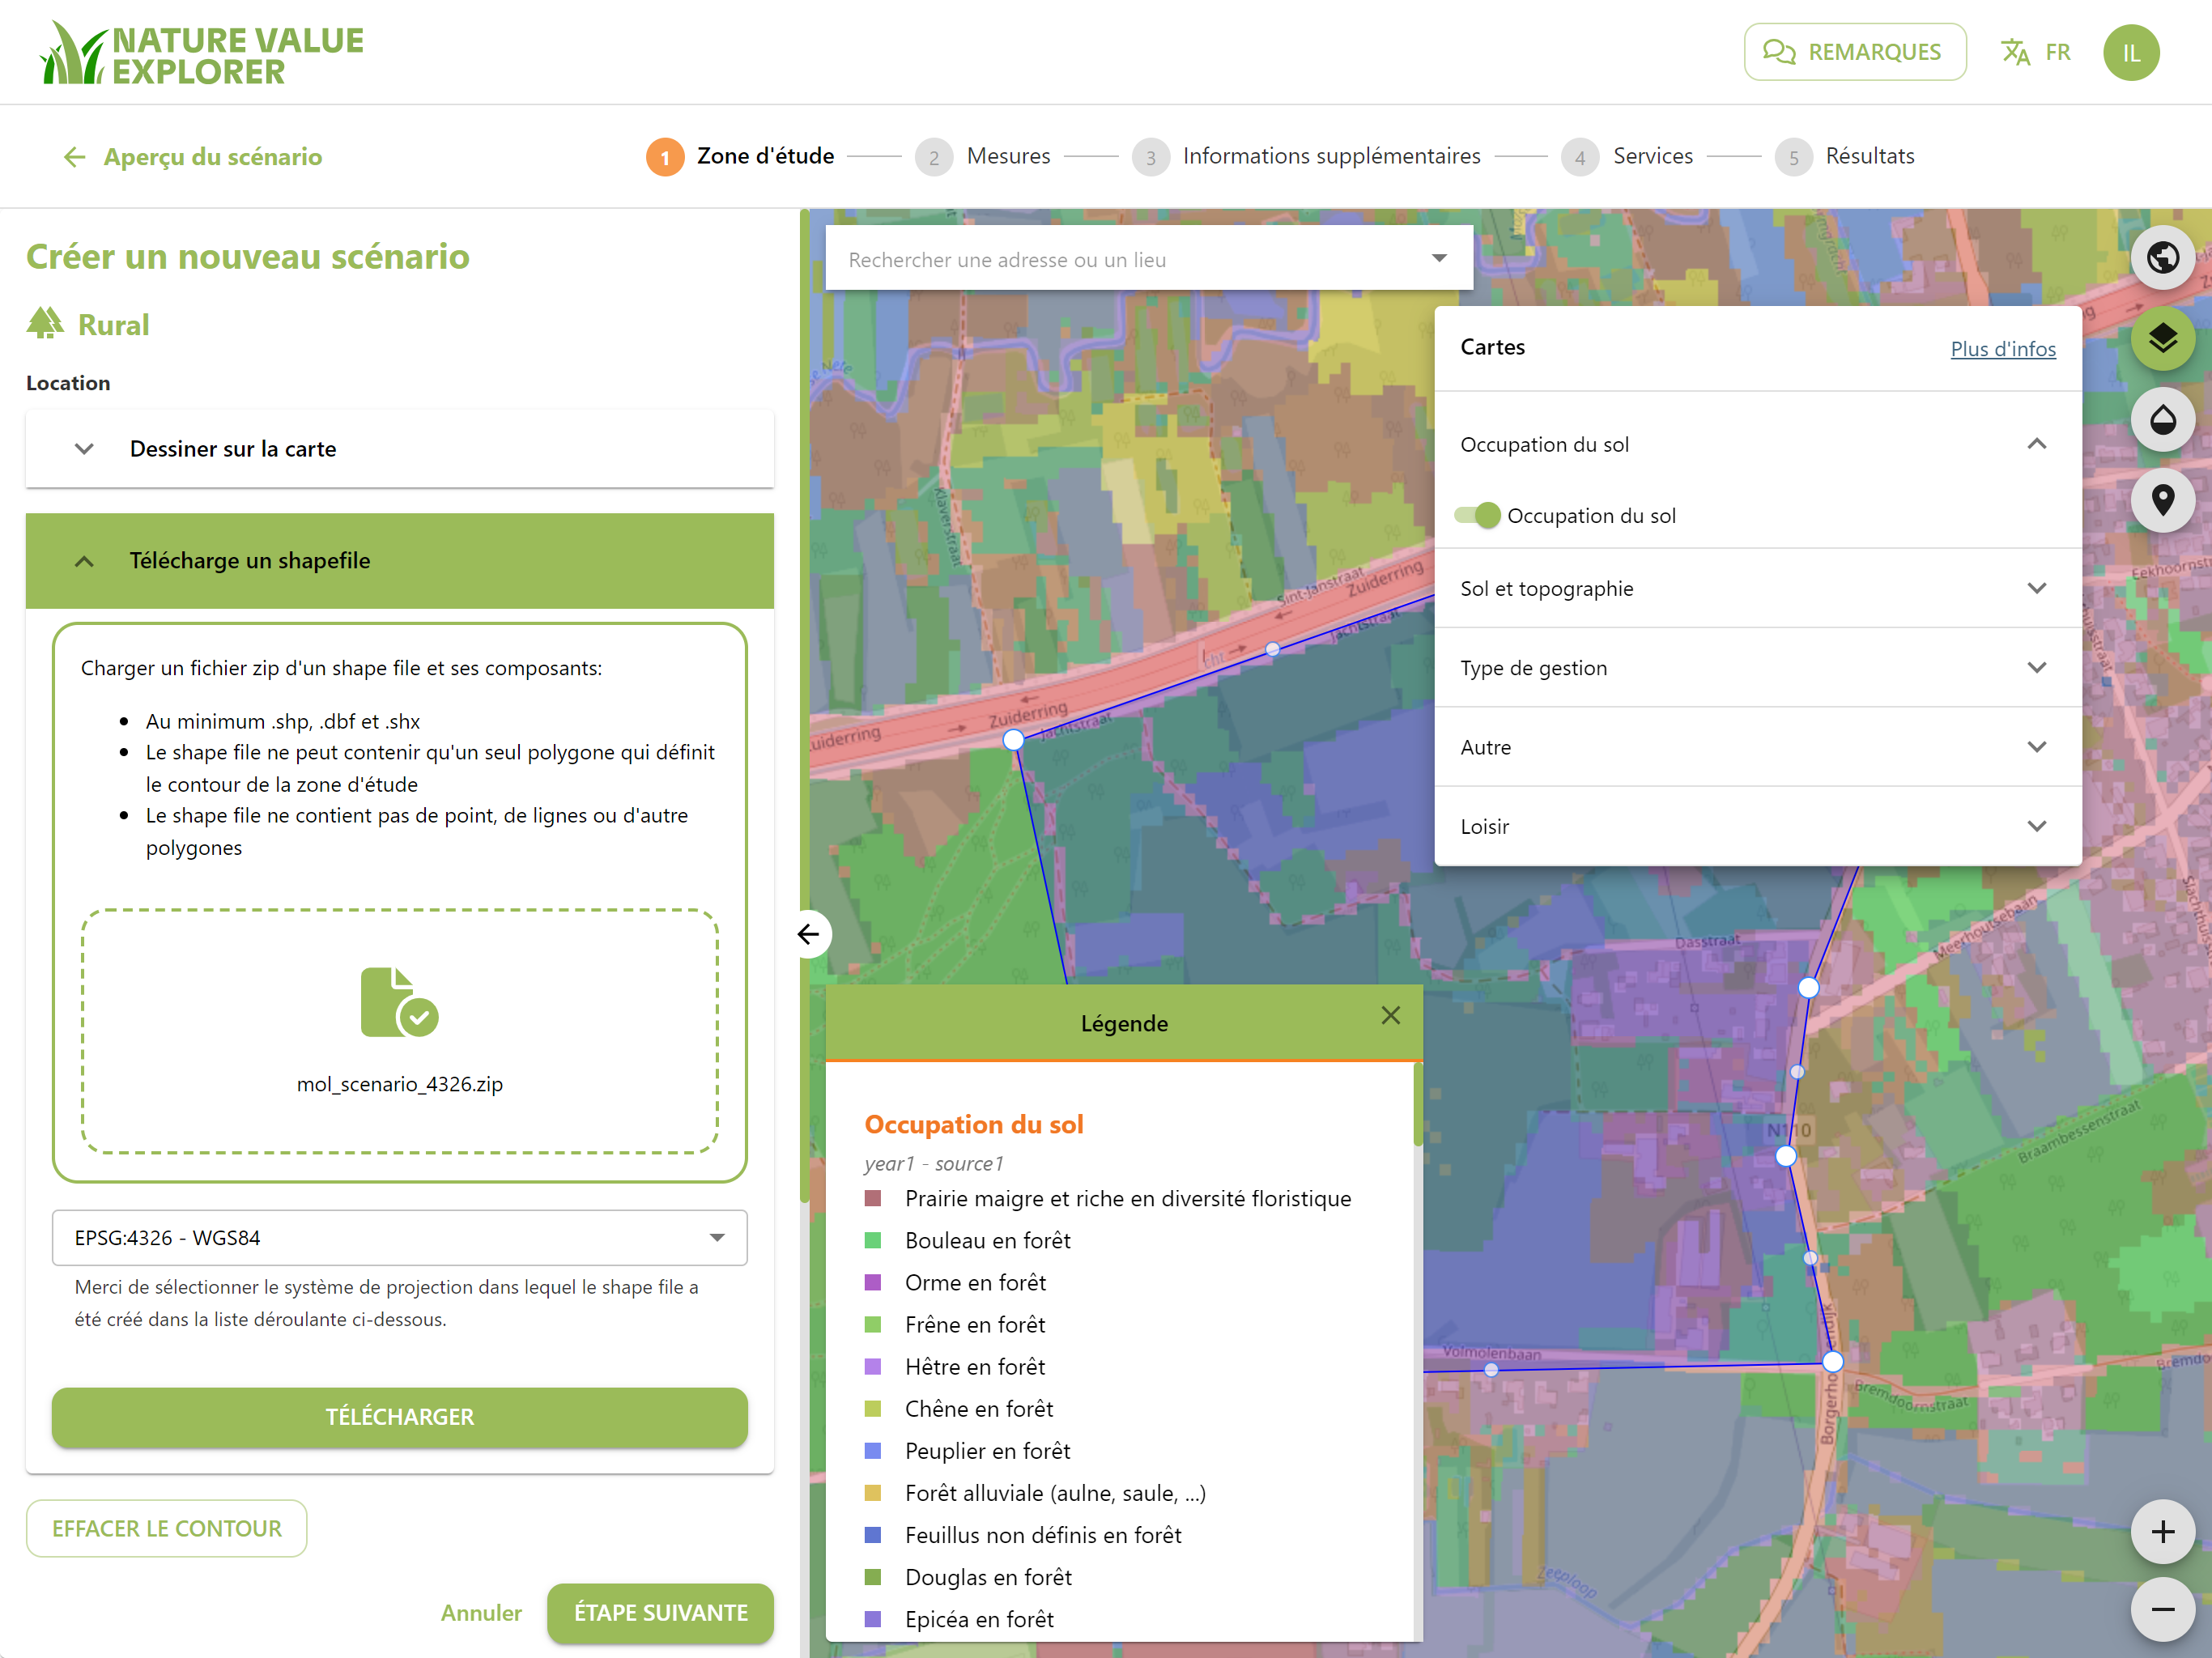Expand the Autre maps section
The height and width of the screenshot is (1658, 2212).
point(1757,747)
